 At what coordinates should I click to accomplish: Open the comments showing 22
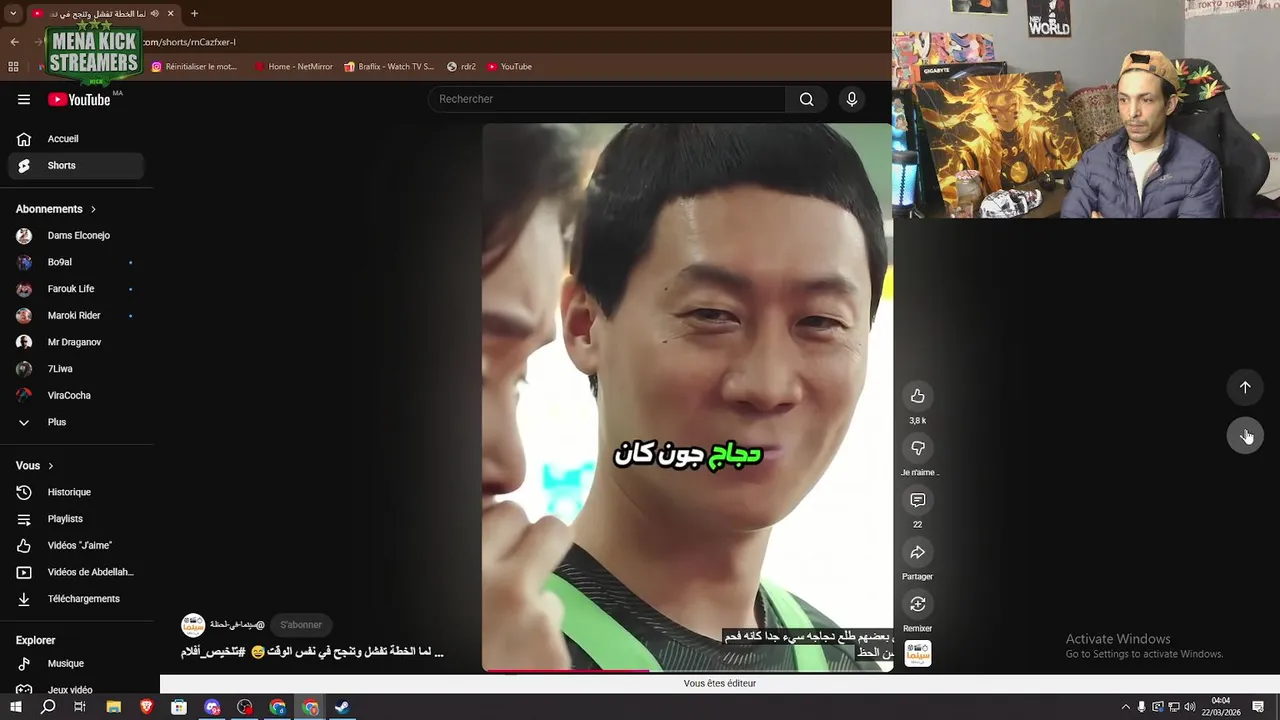917,500
